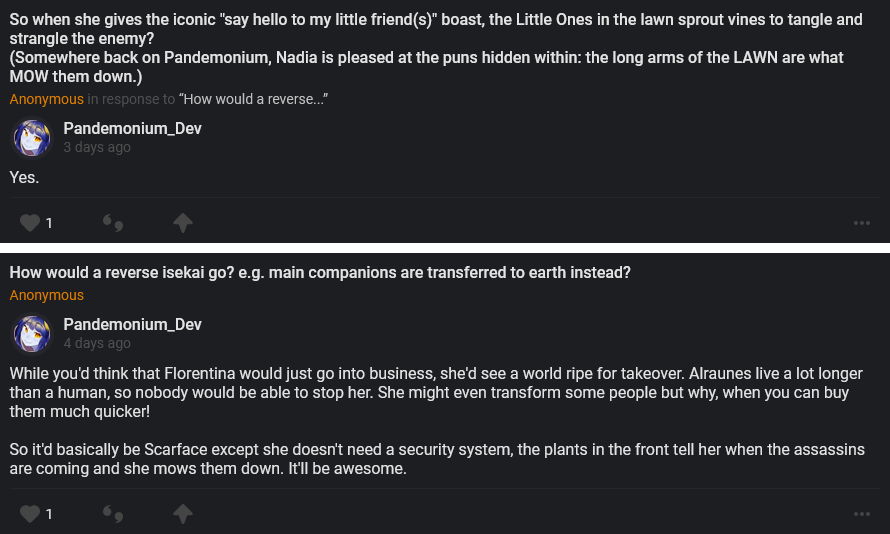Quote the "Yes." answer using the quote icon

click(113, 223)
